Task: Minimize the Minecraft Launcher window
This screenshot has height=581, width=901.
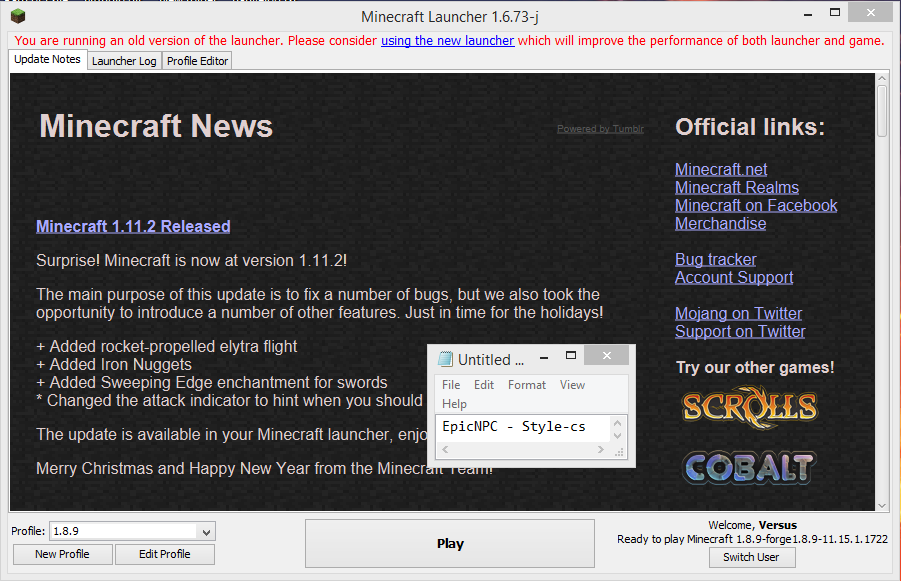Action: coord(808,14)
